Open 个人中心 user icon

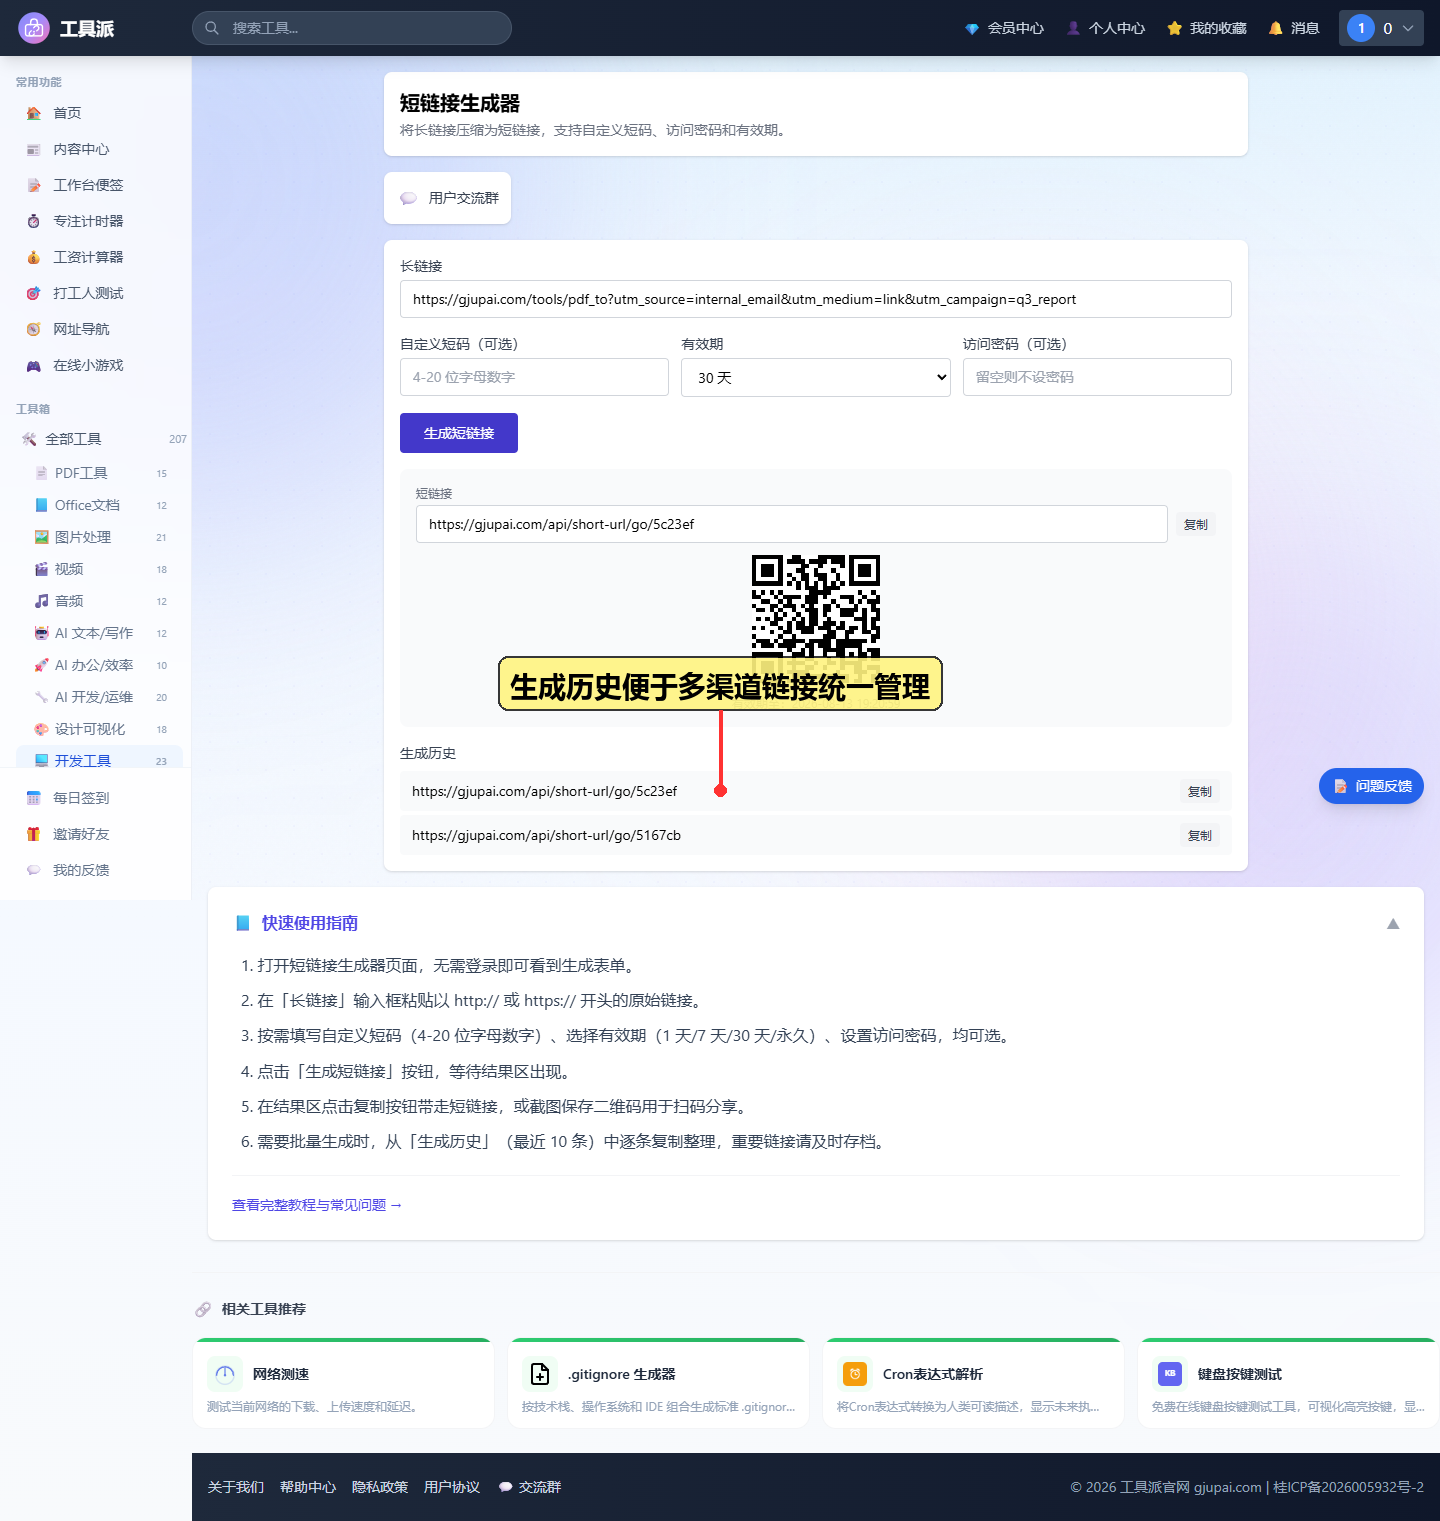click(1073, 28)
